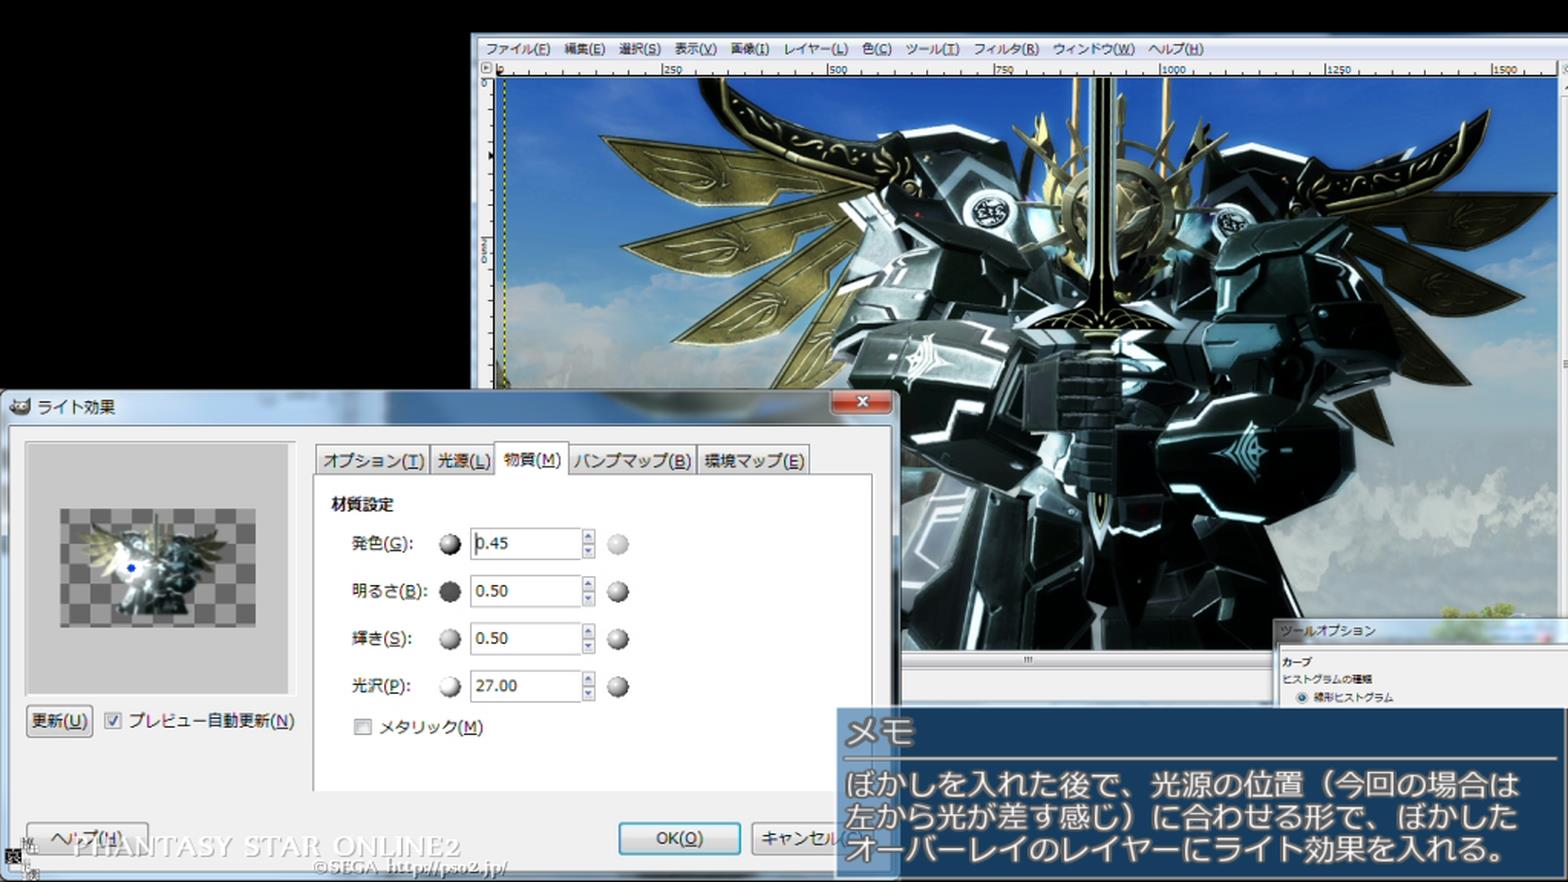
Task: Select the 物質(M) tab
Action: (532, 459)
